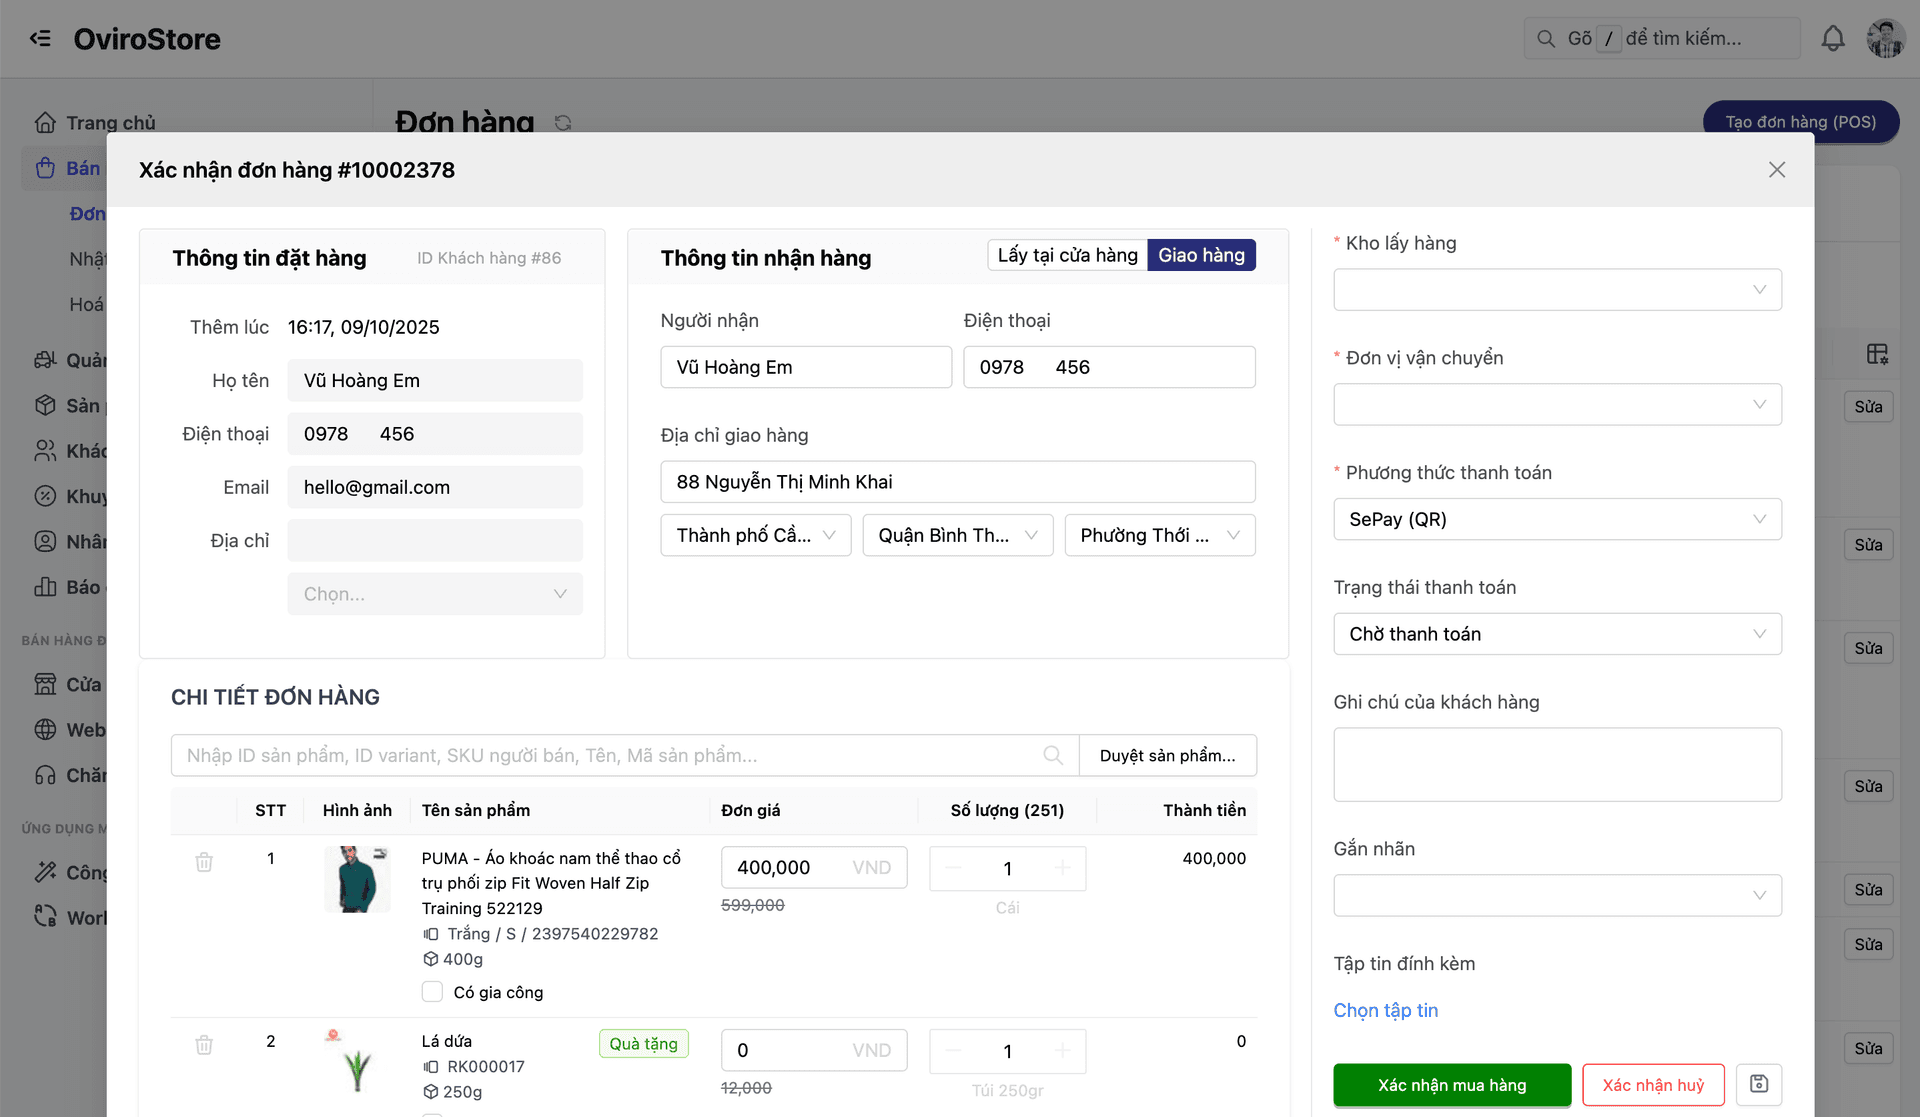Image resolution: width=1920 pixels, height=1117 pixels.
Task: Click the table column settings icon
Action: click(x=1877, y=354)
